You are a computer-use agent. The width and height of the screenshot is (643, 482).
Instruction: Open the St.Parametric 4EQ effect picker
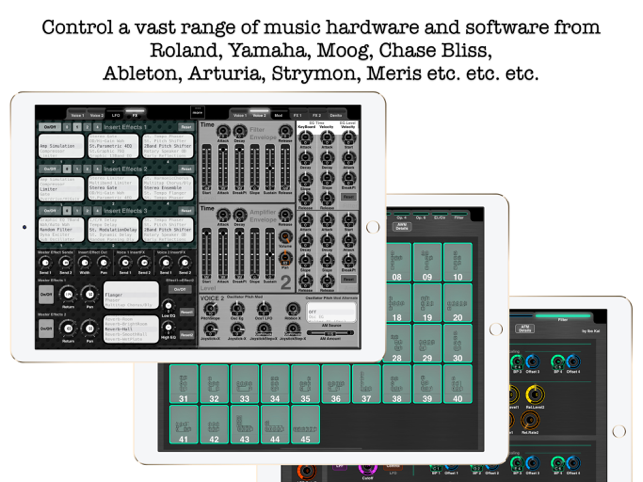click(113, 146)
